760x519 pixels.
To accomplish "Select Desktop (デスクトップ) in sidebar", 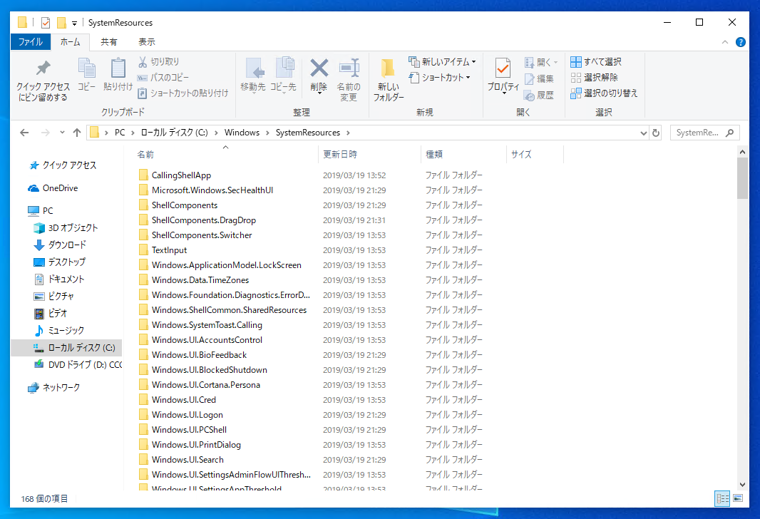I will (60, 262).
